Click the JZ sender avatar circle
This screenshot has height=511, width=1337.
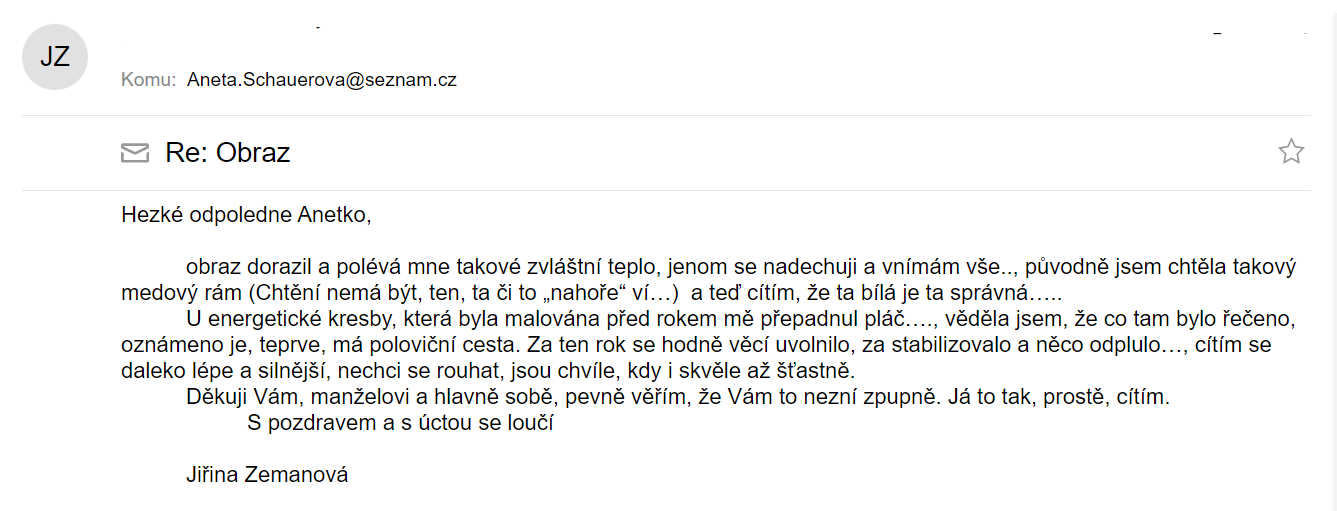(55, 57)
